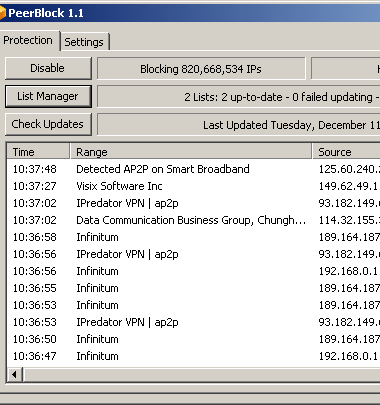The image size is (380, 405).
Task: Select the 10:36:56 IPredator VPN row
Action: (193, 254)
